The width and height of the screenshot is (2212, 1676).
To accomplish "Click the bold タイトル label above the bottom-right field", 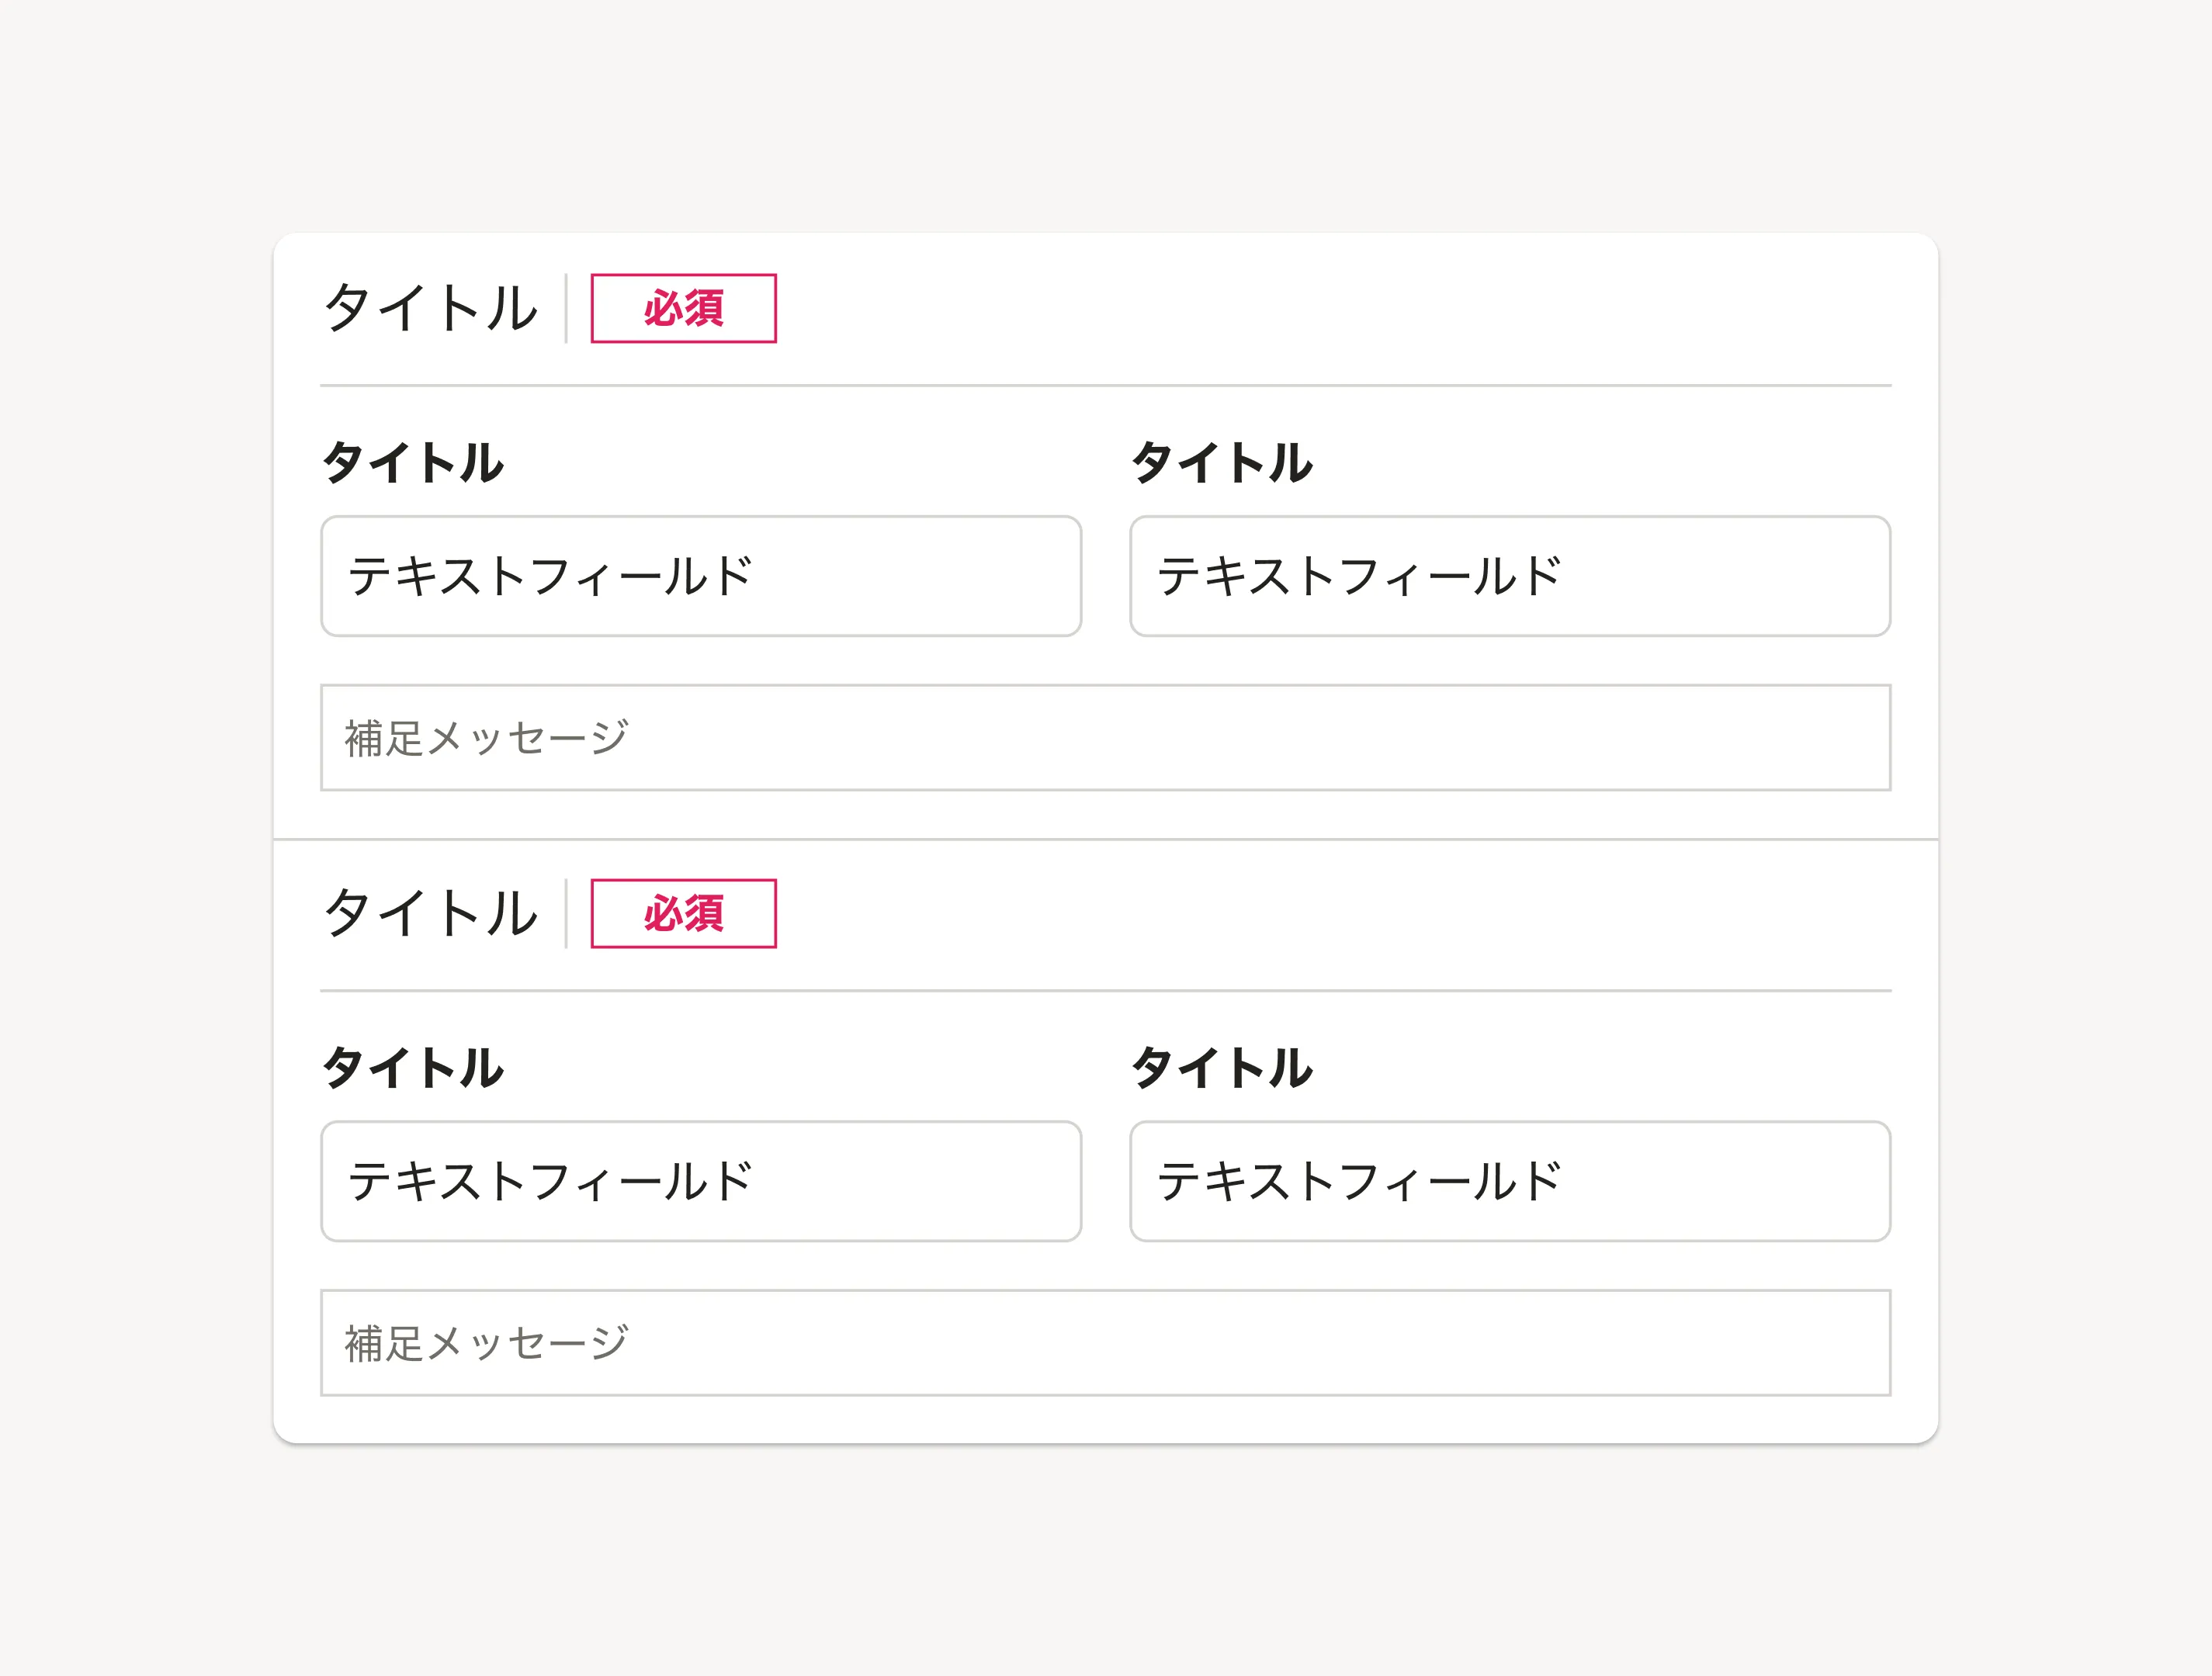I will point(1222,1068).
